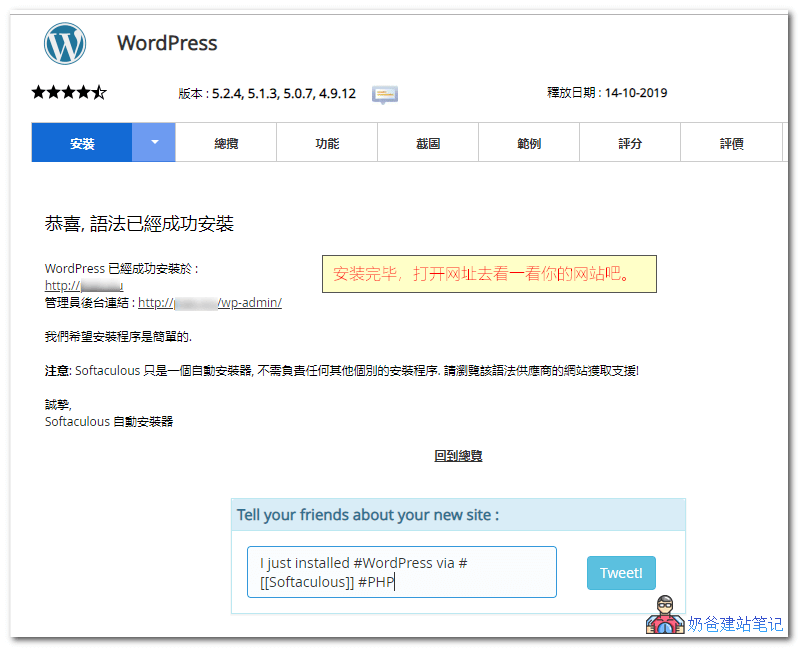The width and height of the screenshot is (799, 648).
Task: Click the WordPress title text
Action: [x=167, y=43]
